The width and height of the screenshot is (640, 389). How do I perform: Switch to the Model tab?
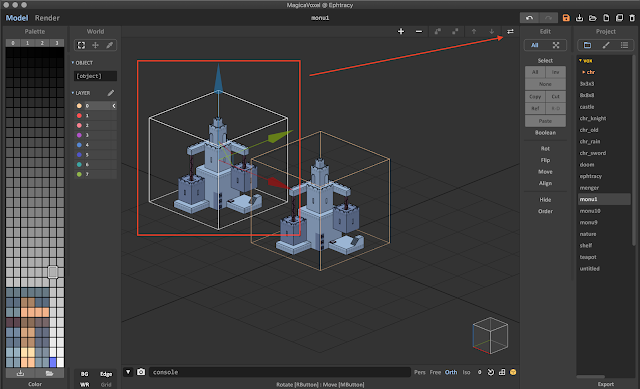pyautogui.click(x=17, y=18)
